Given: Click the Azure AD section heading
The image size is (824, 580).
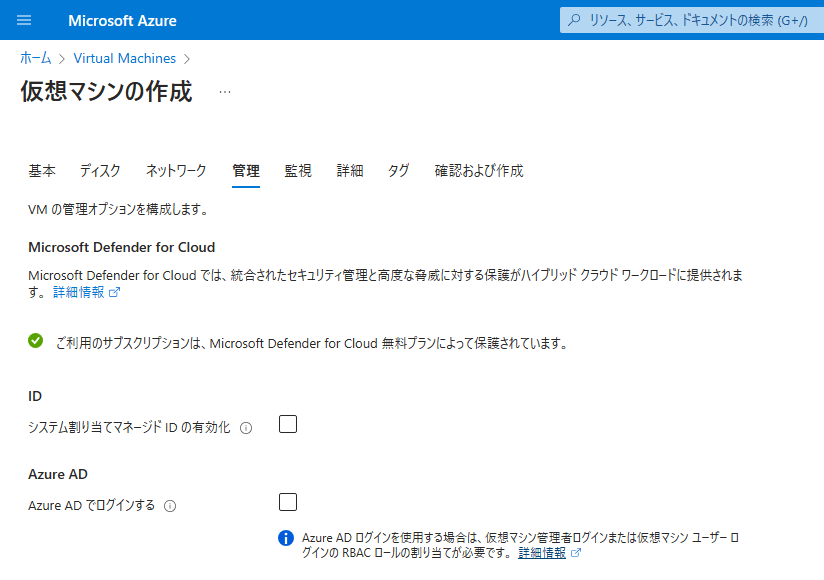Looking at the screenshot, I should tap(58, 474).
